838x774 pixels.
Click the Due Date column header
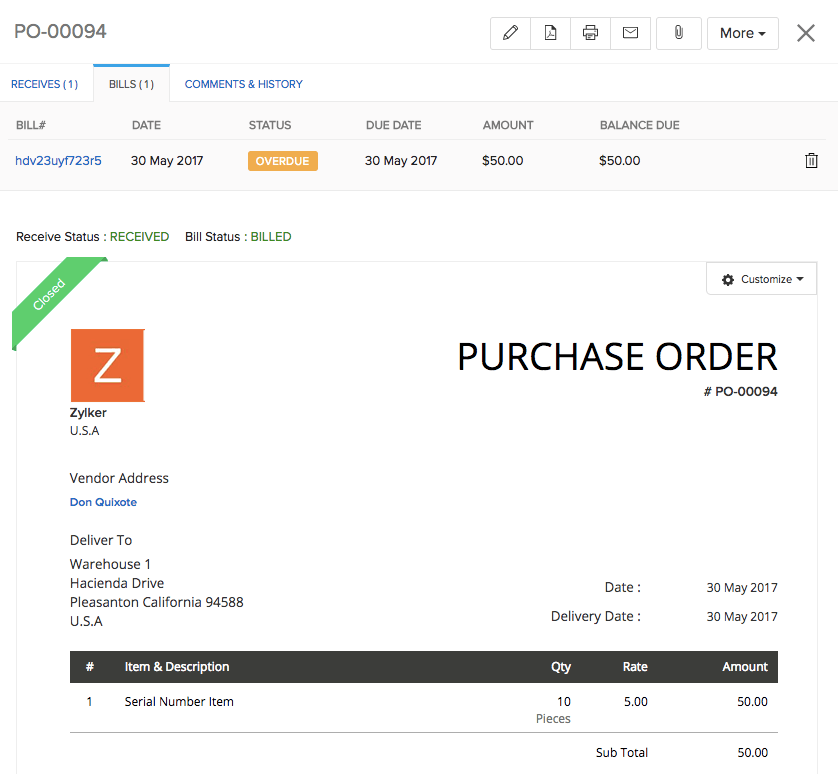(393, 125)
